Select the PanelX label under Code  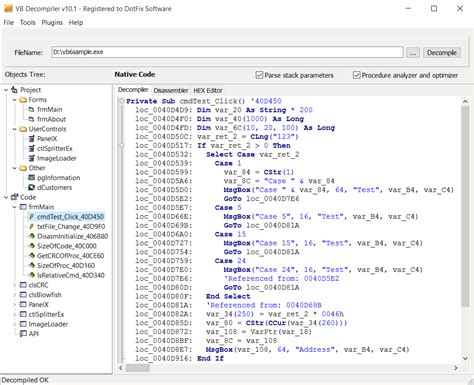[x=39, y=304]
